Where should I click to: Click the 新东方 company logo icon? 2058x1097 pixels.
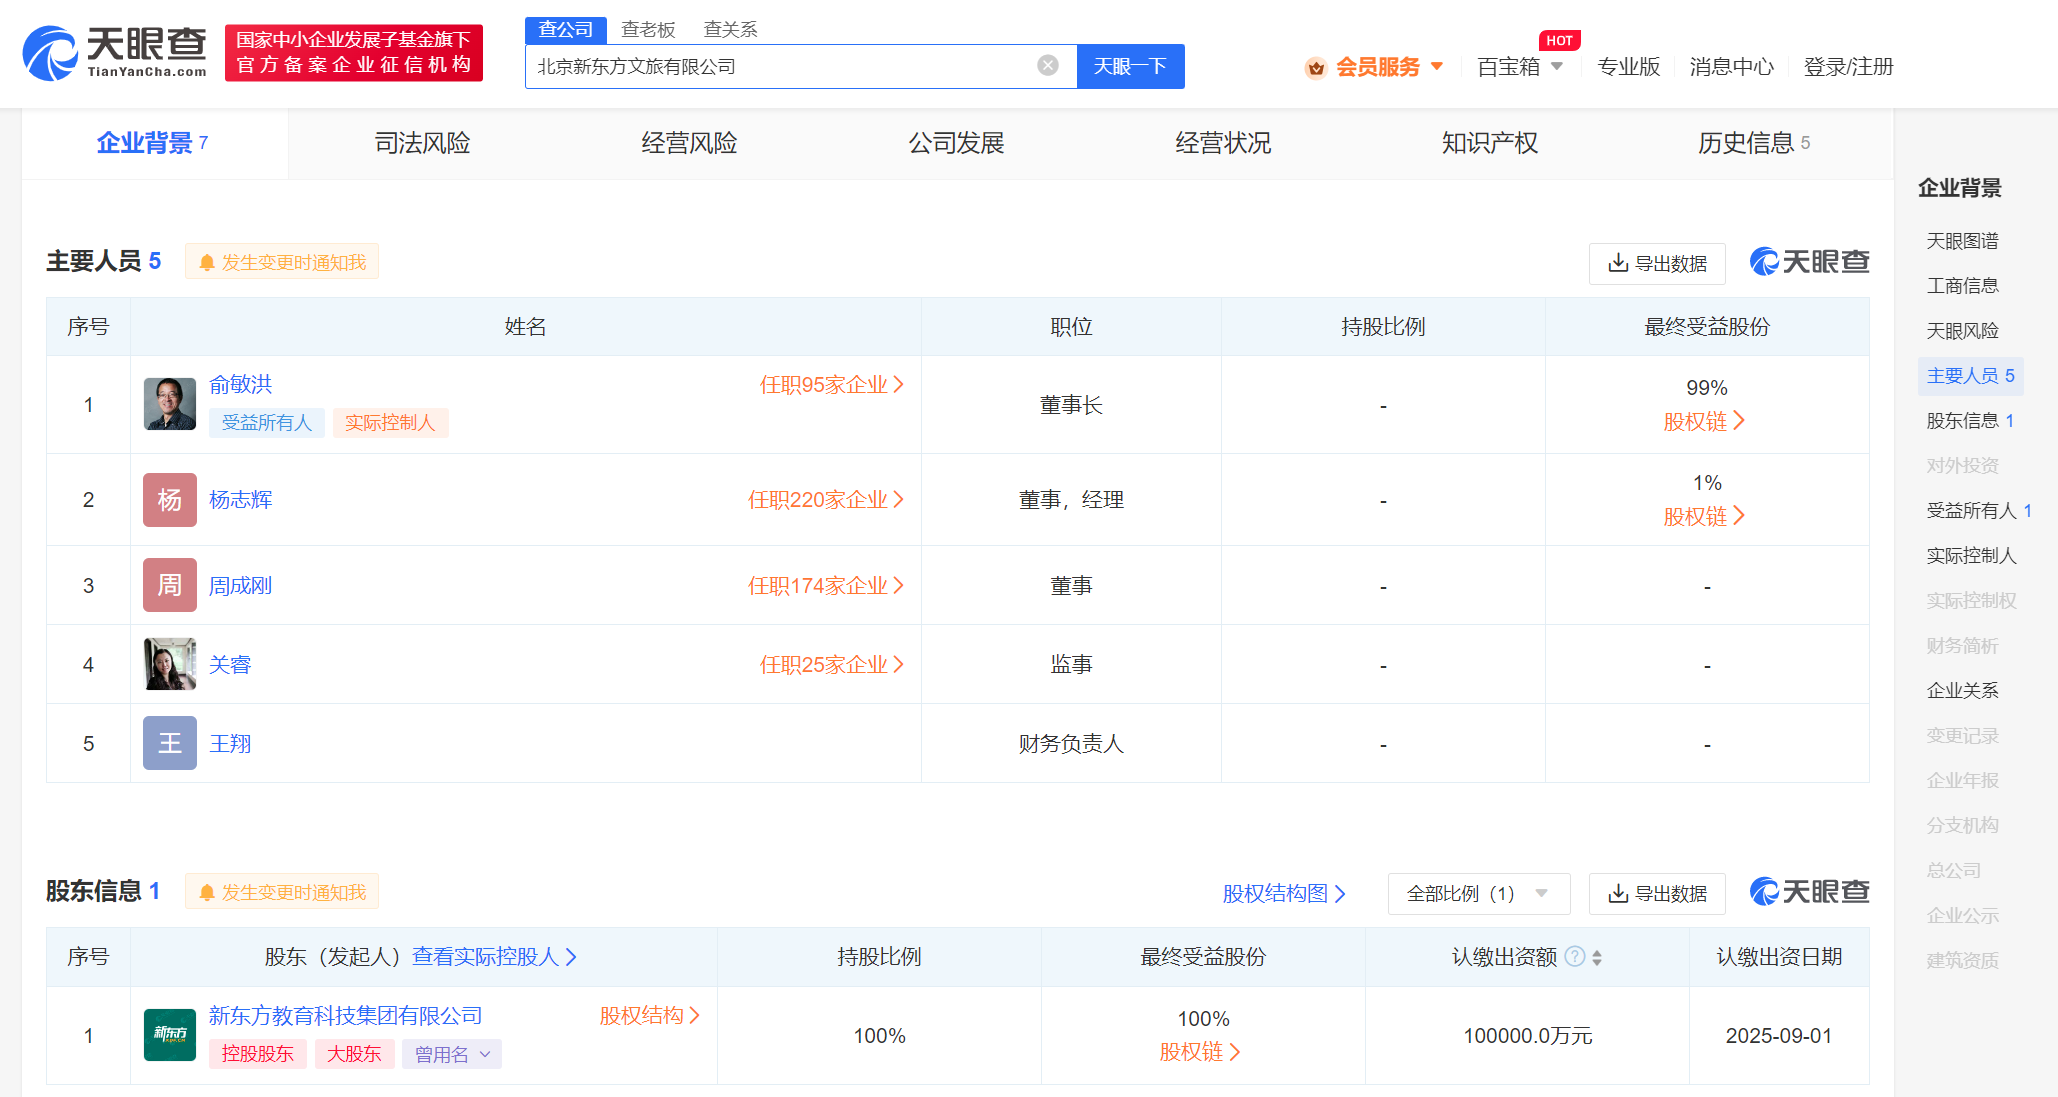coord(170,1035)
